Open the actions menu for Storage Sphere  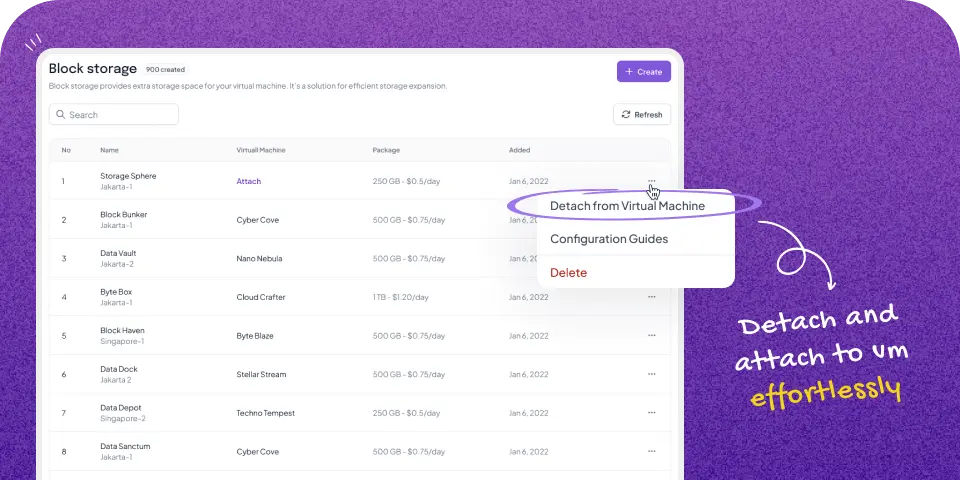[x=651, y=181]
